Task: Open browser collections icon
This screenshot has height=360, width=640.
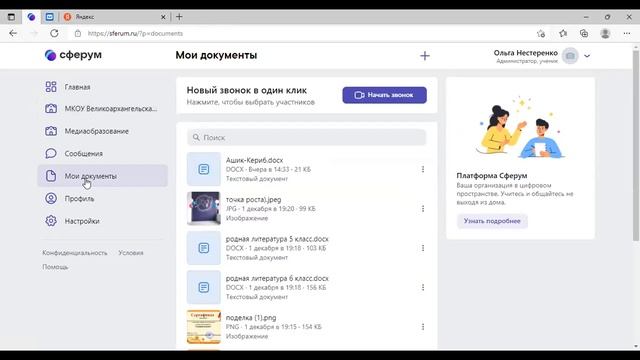Action: (x=584, y=33)
